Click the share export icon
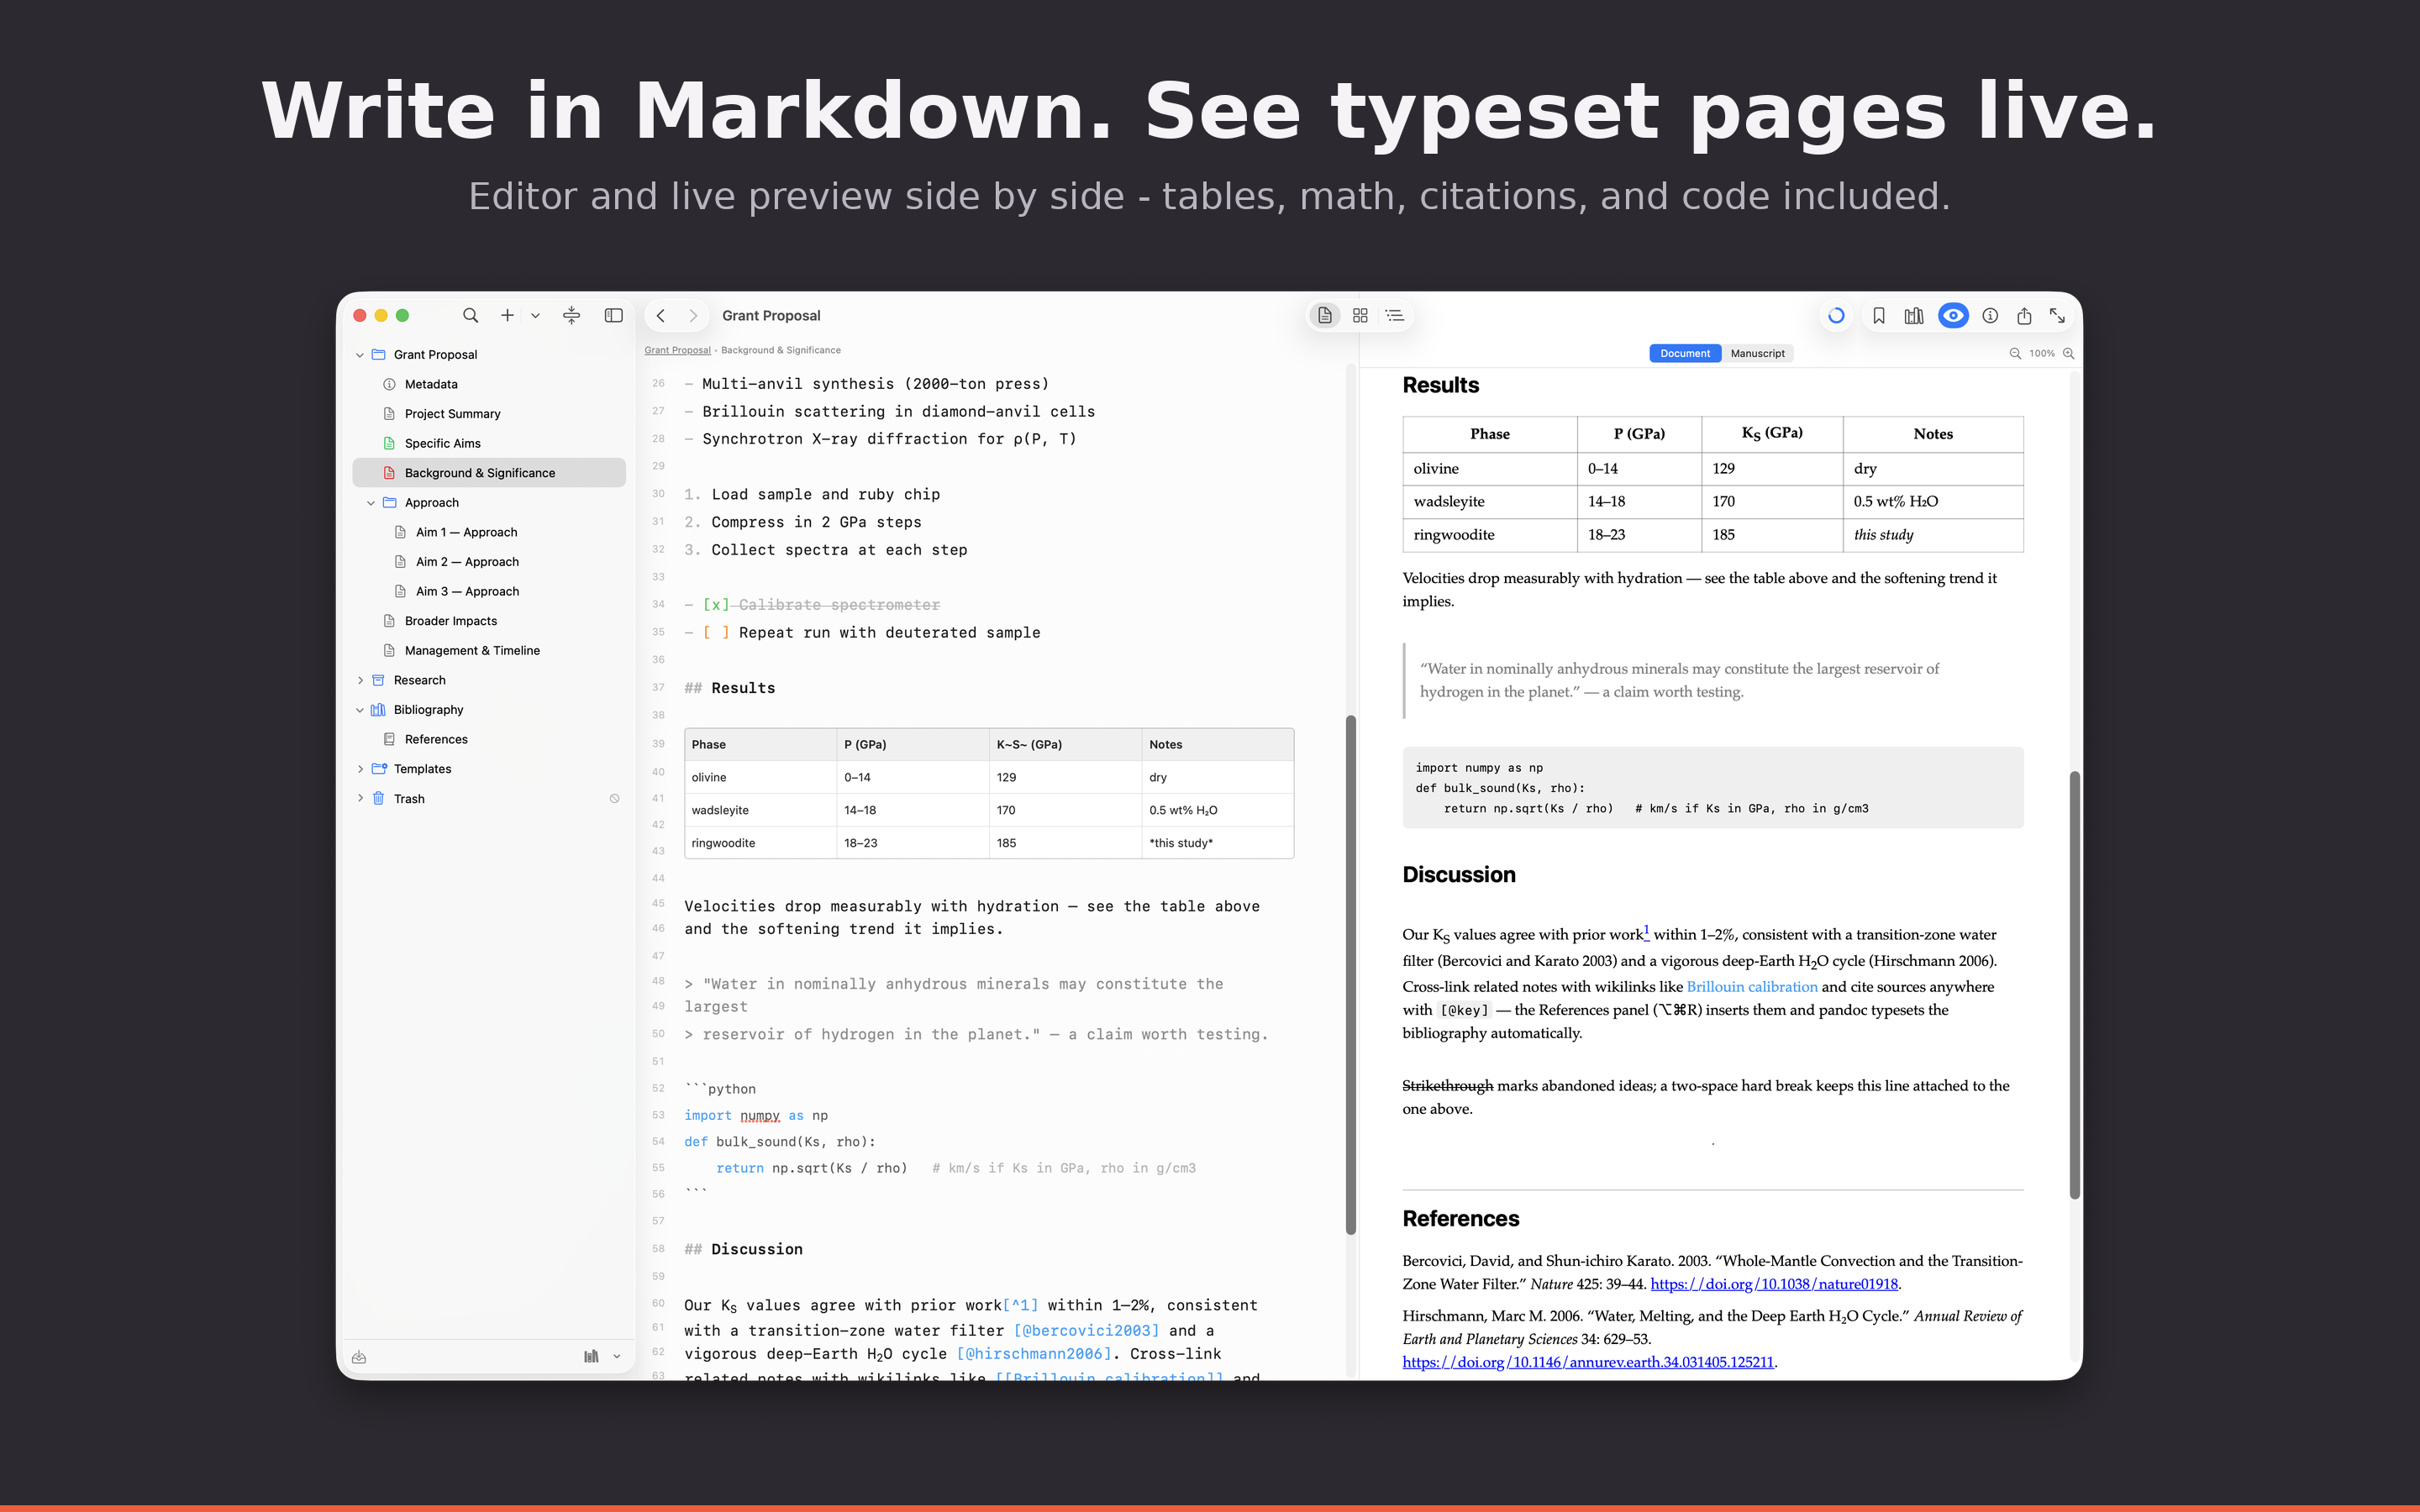The height and width of the screenshot is (1512, 2420). click(x=2024, y=315)
